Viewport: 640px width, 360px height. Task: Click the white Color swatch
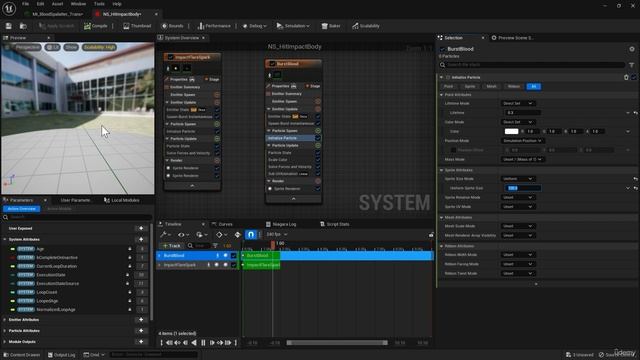[x=511, y=131]
